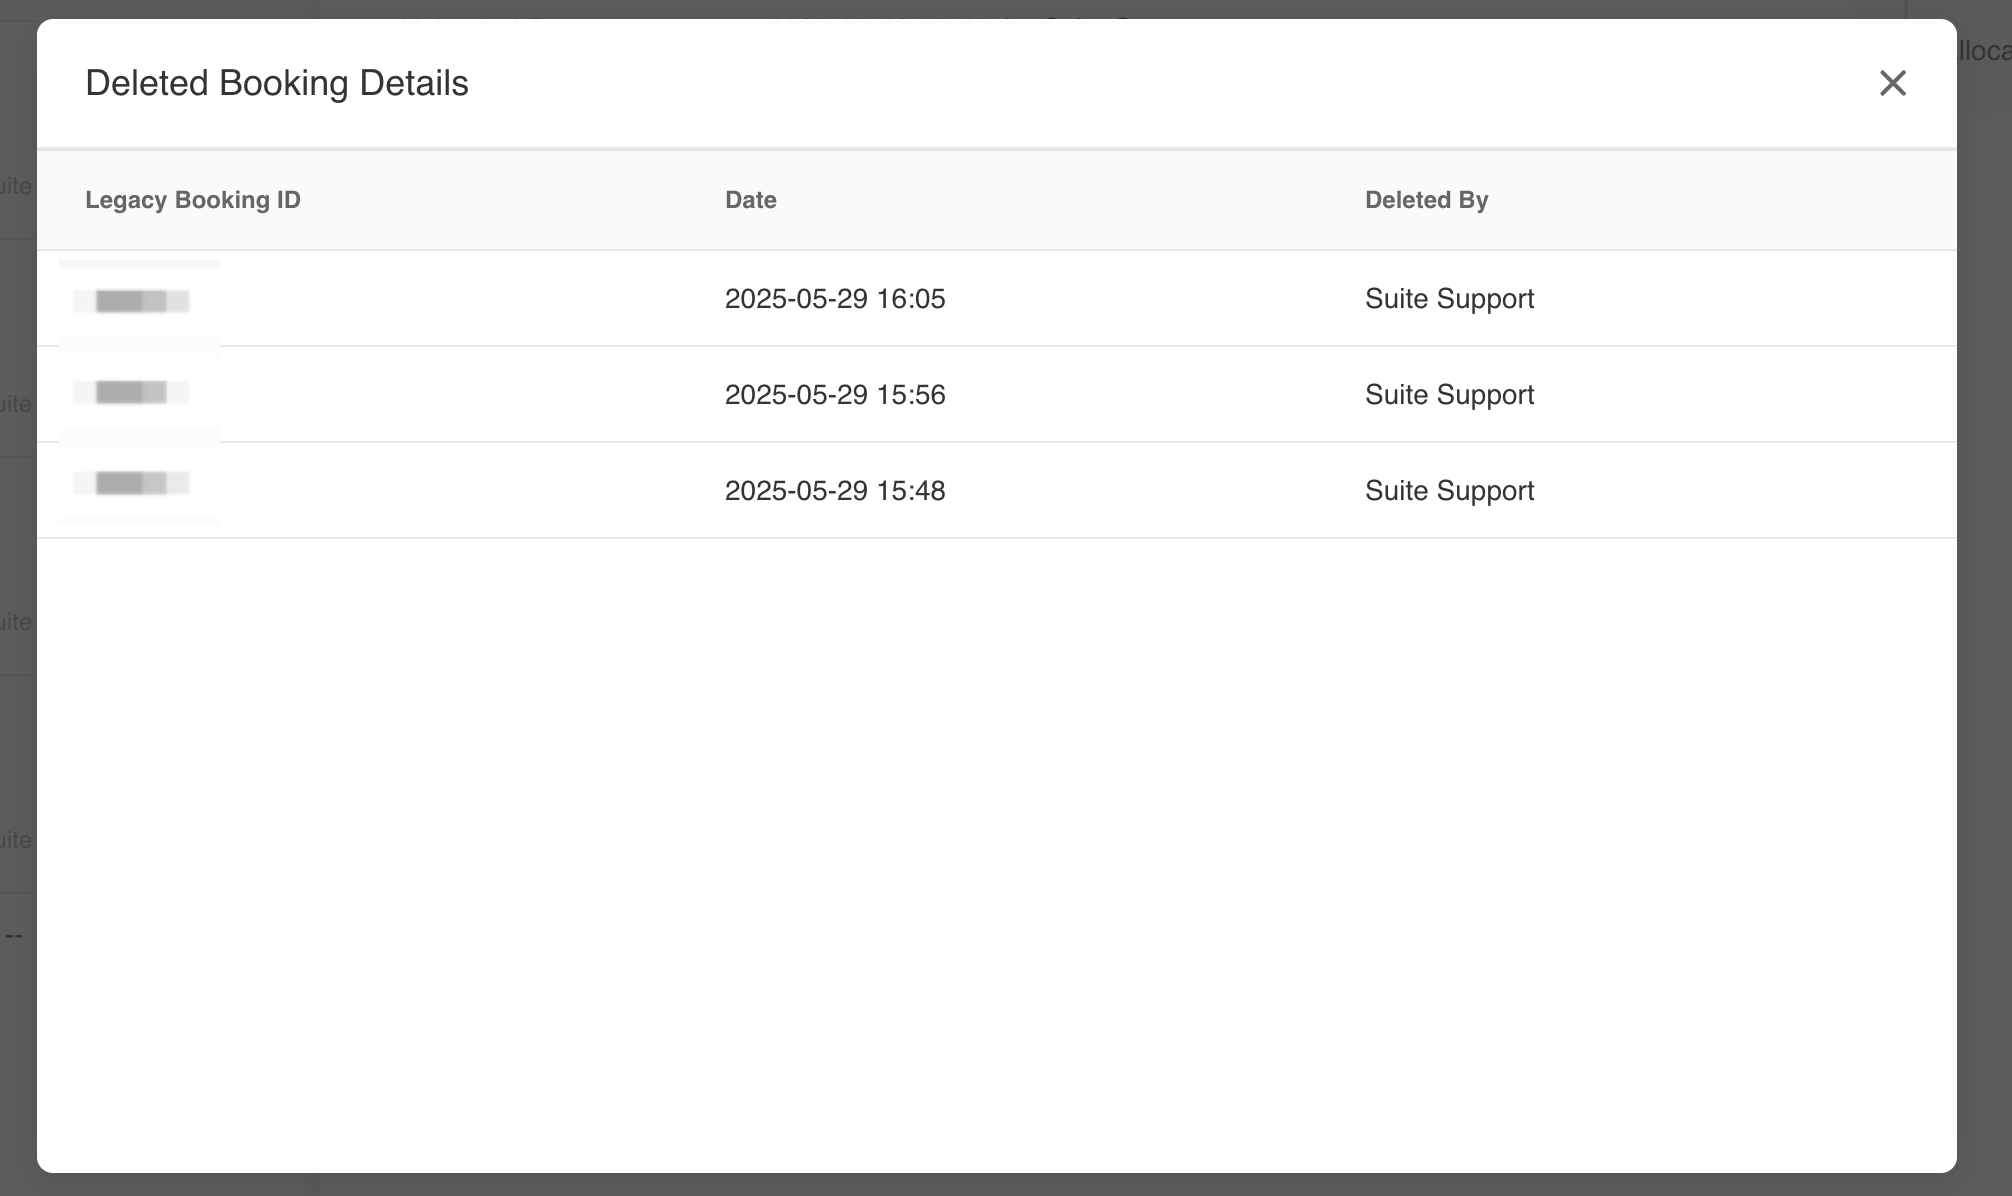The height and width of the screenshot is (1196, 2012).
Task: Click Suite Support in the 15:56 row
Action: click(1449, 395)
